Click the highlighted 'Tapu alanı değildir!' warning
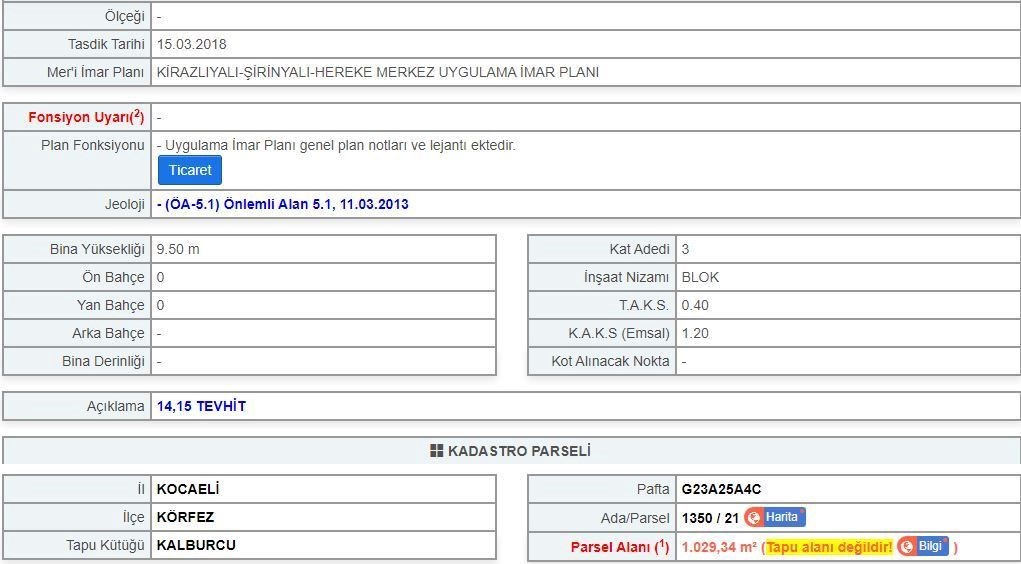1021x564 pixels. pyautogui.click(x=829, y=547)
